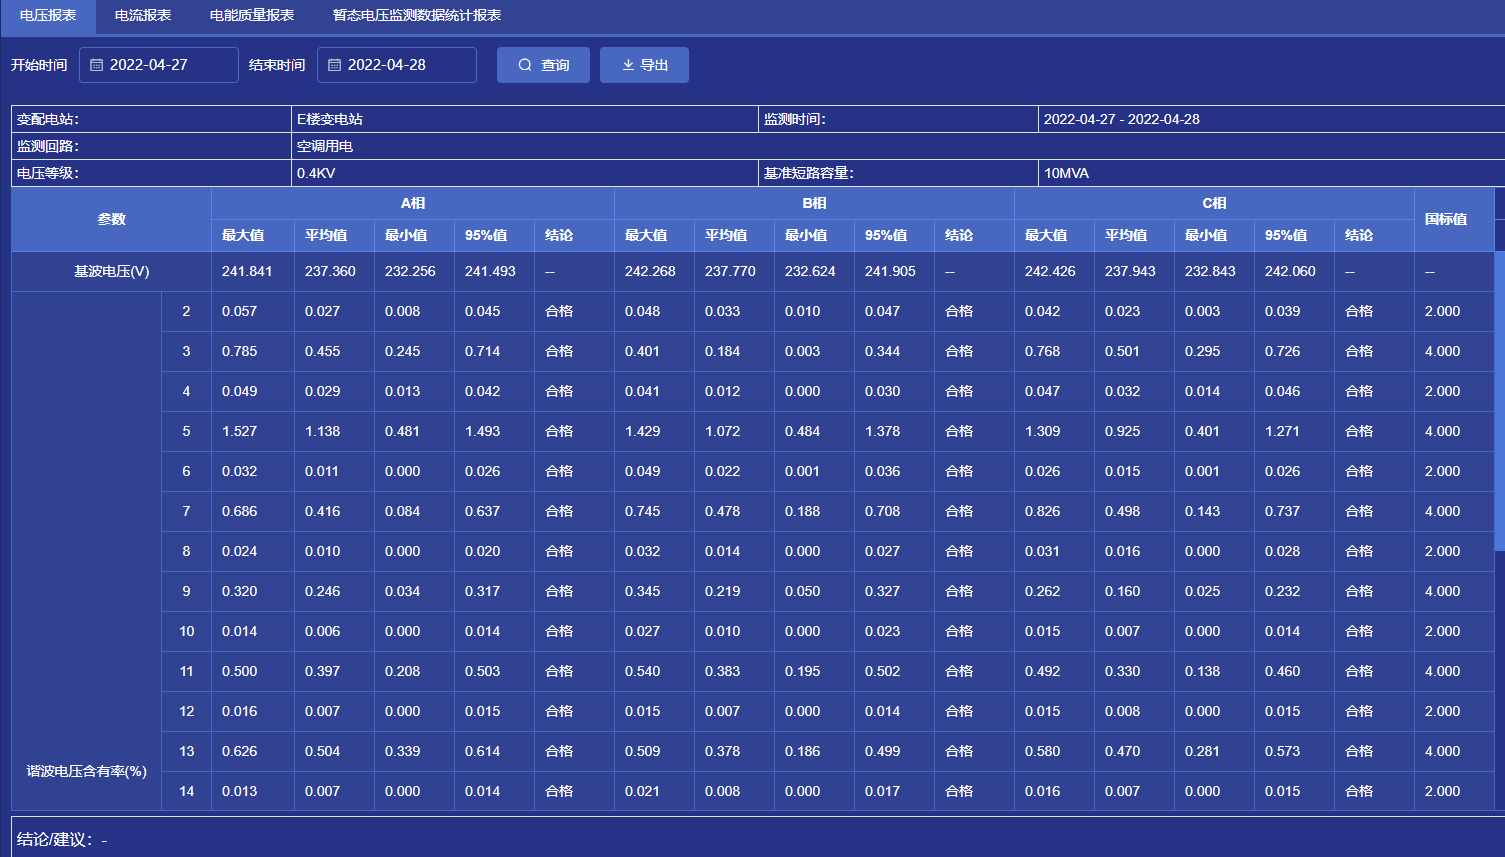
Task: Click the value 1.527 in harmonic 5 row
Action: tap(240, 431)
